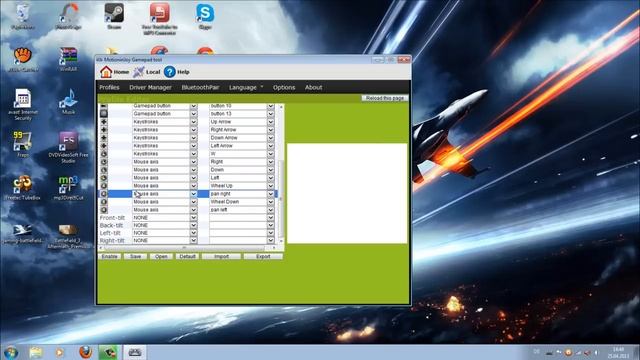Open media player taskbar icon
Screen dimensions: 640x360
60,352
